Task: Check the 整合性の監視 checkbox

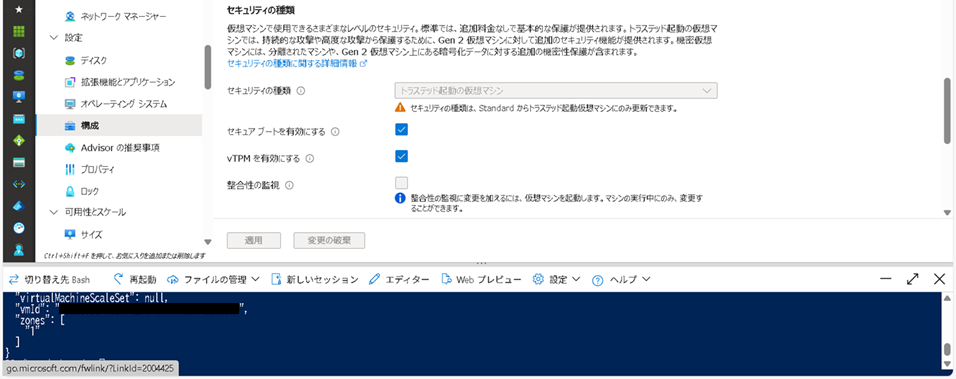Action: tap(401, 183)
